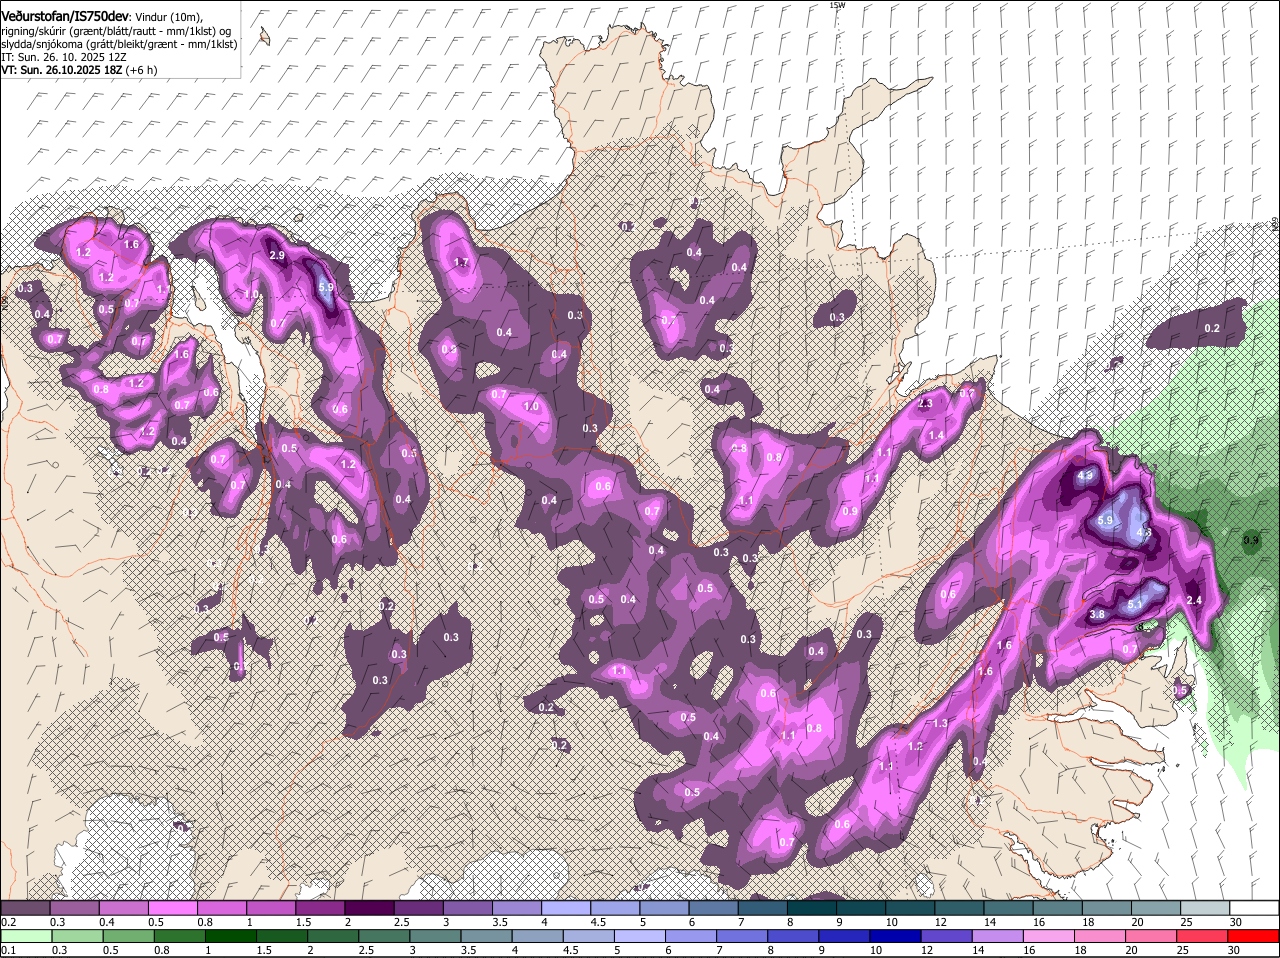Click the 30 label in the upper legend row
The image size is (1280, 958).
pos(1236,921)
